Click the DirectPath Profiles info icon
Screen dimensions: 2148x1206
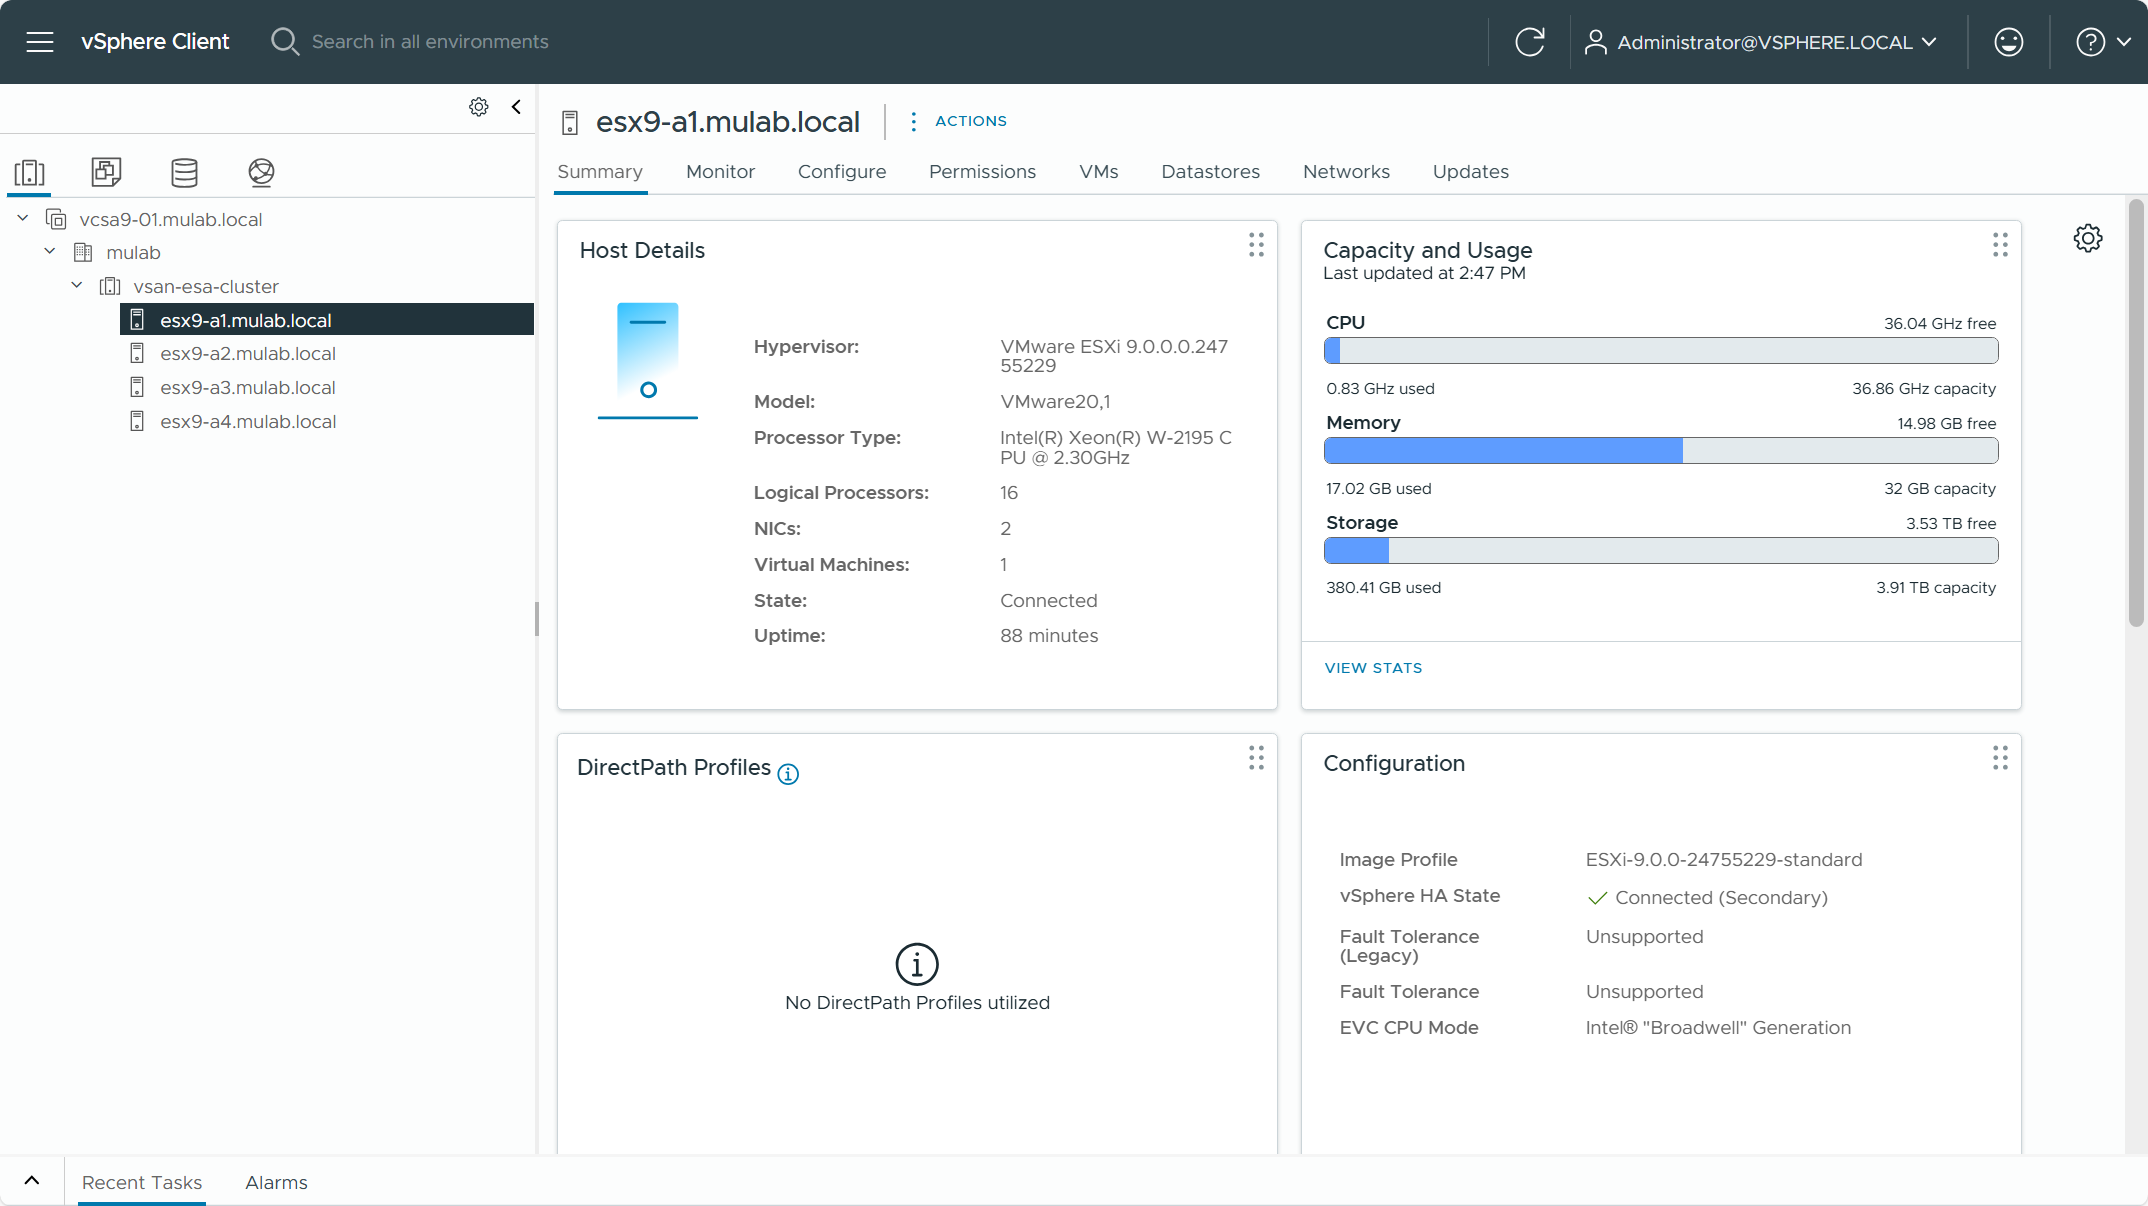point(788,774)
